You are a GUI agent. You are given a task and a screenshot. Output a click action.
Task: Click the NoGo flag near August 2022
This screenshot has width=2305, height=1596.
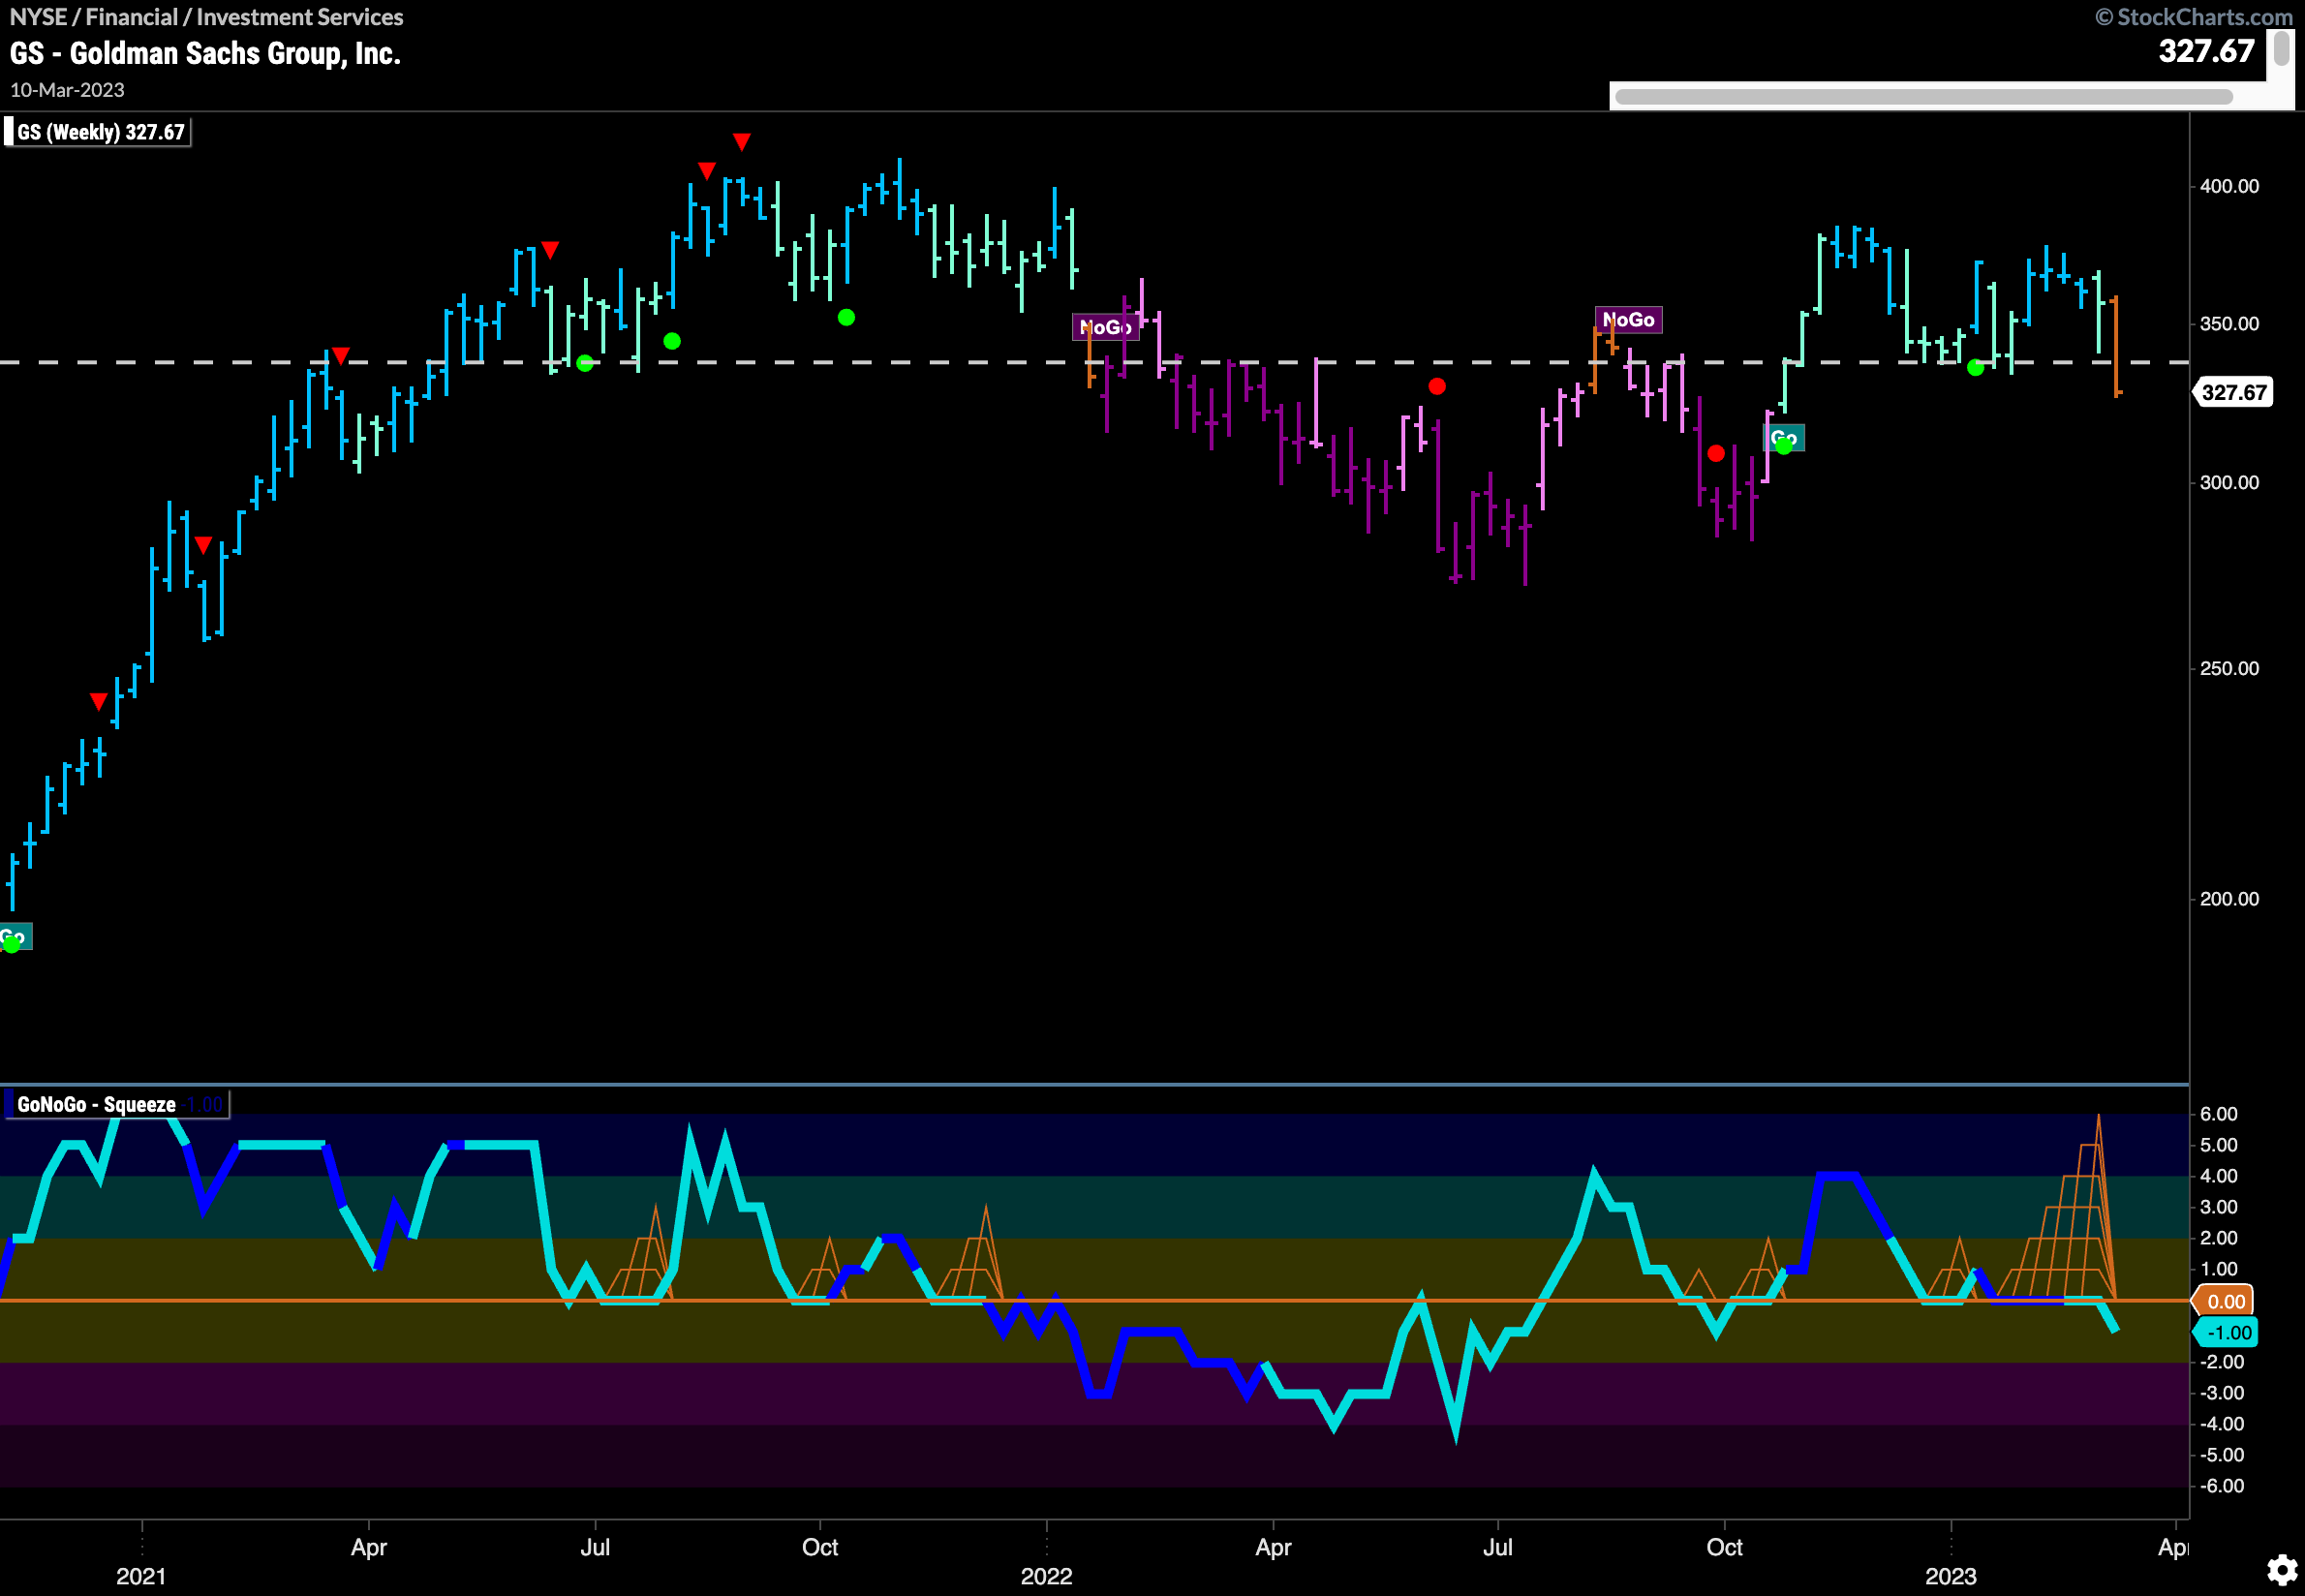tap(1628, 319)
